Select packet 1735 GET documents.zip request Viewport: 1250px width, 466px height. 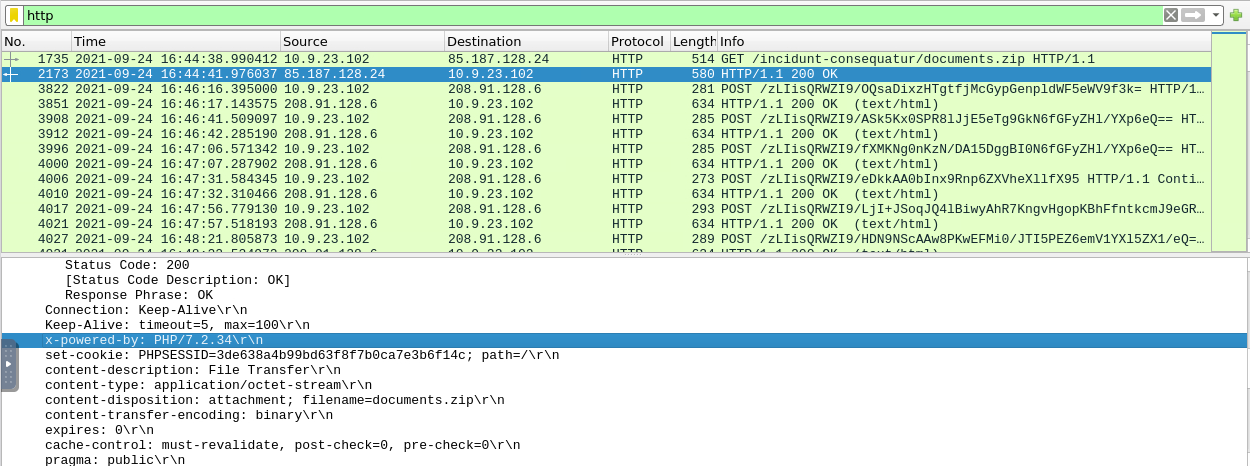(x=606, y=59)
